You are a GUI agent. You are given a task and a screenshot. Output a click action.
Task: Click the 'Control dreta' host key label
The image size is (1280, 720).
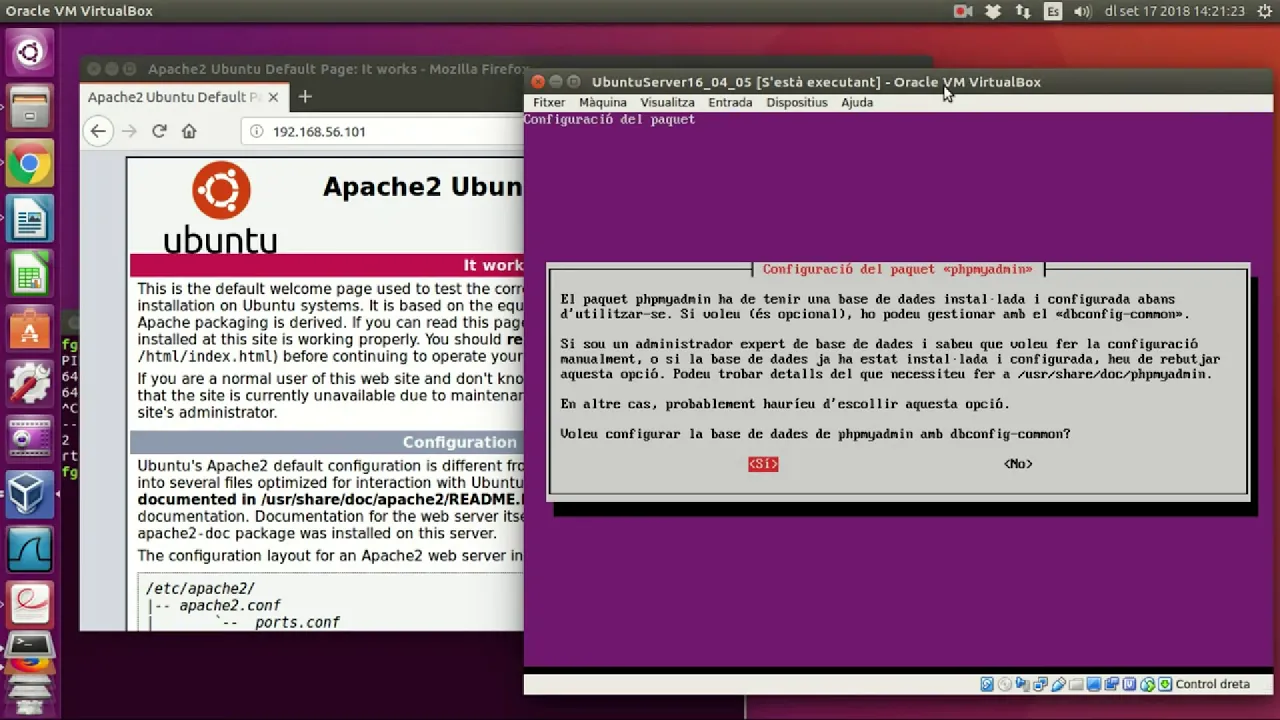(1212, 684)
